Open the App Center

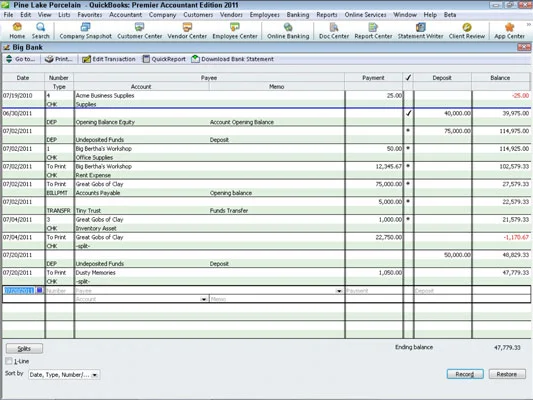(509, 31)
